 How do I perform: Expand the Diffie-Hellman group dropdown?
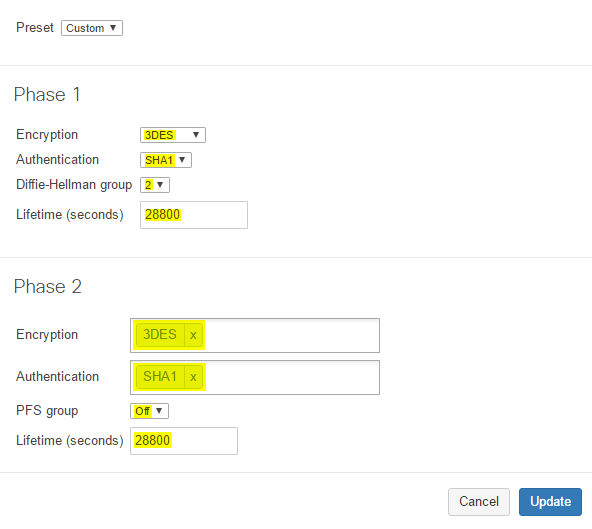point(155,185)
